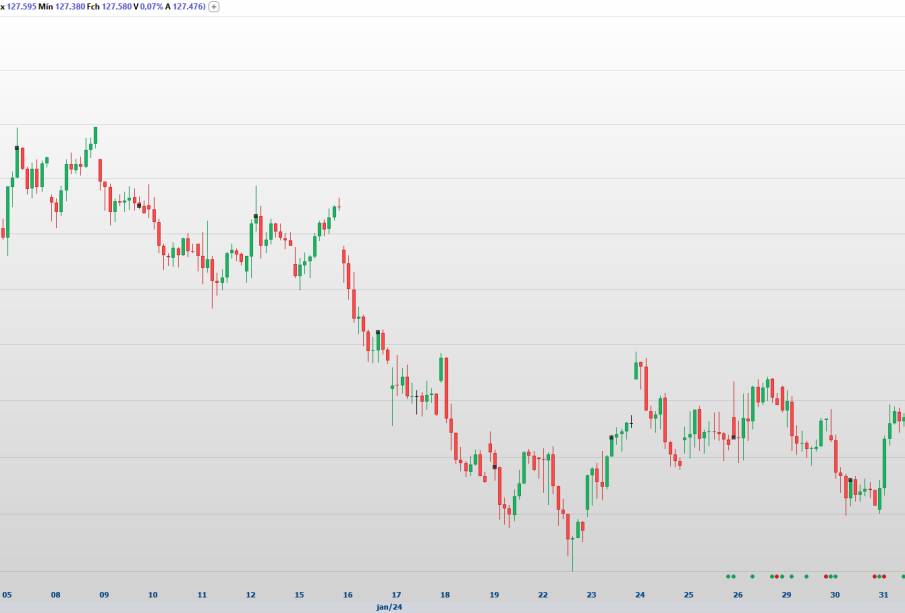
Task: Click the red gap-up candle at date 24
Action: point(646,387)
